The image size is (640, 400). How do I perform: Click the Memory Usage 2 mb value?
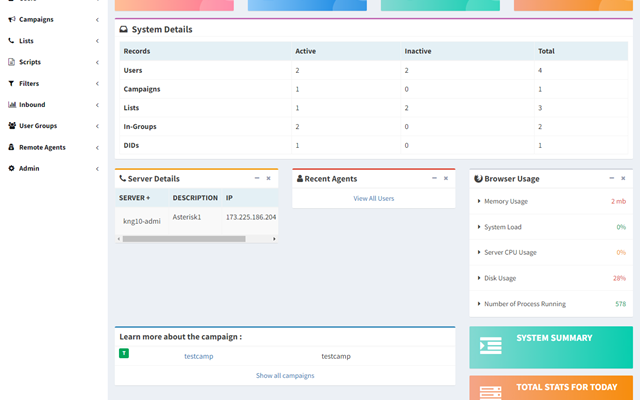tap(618, 201)
